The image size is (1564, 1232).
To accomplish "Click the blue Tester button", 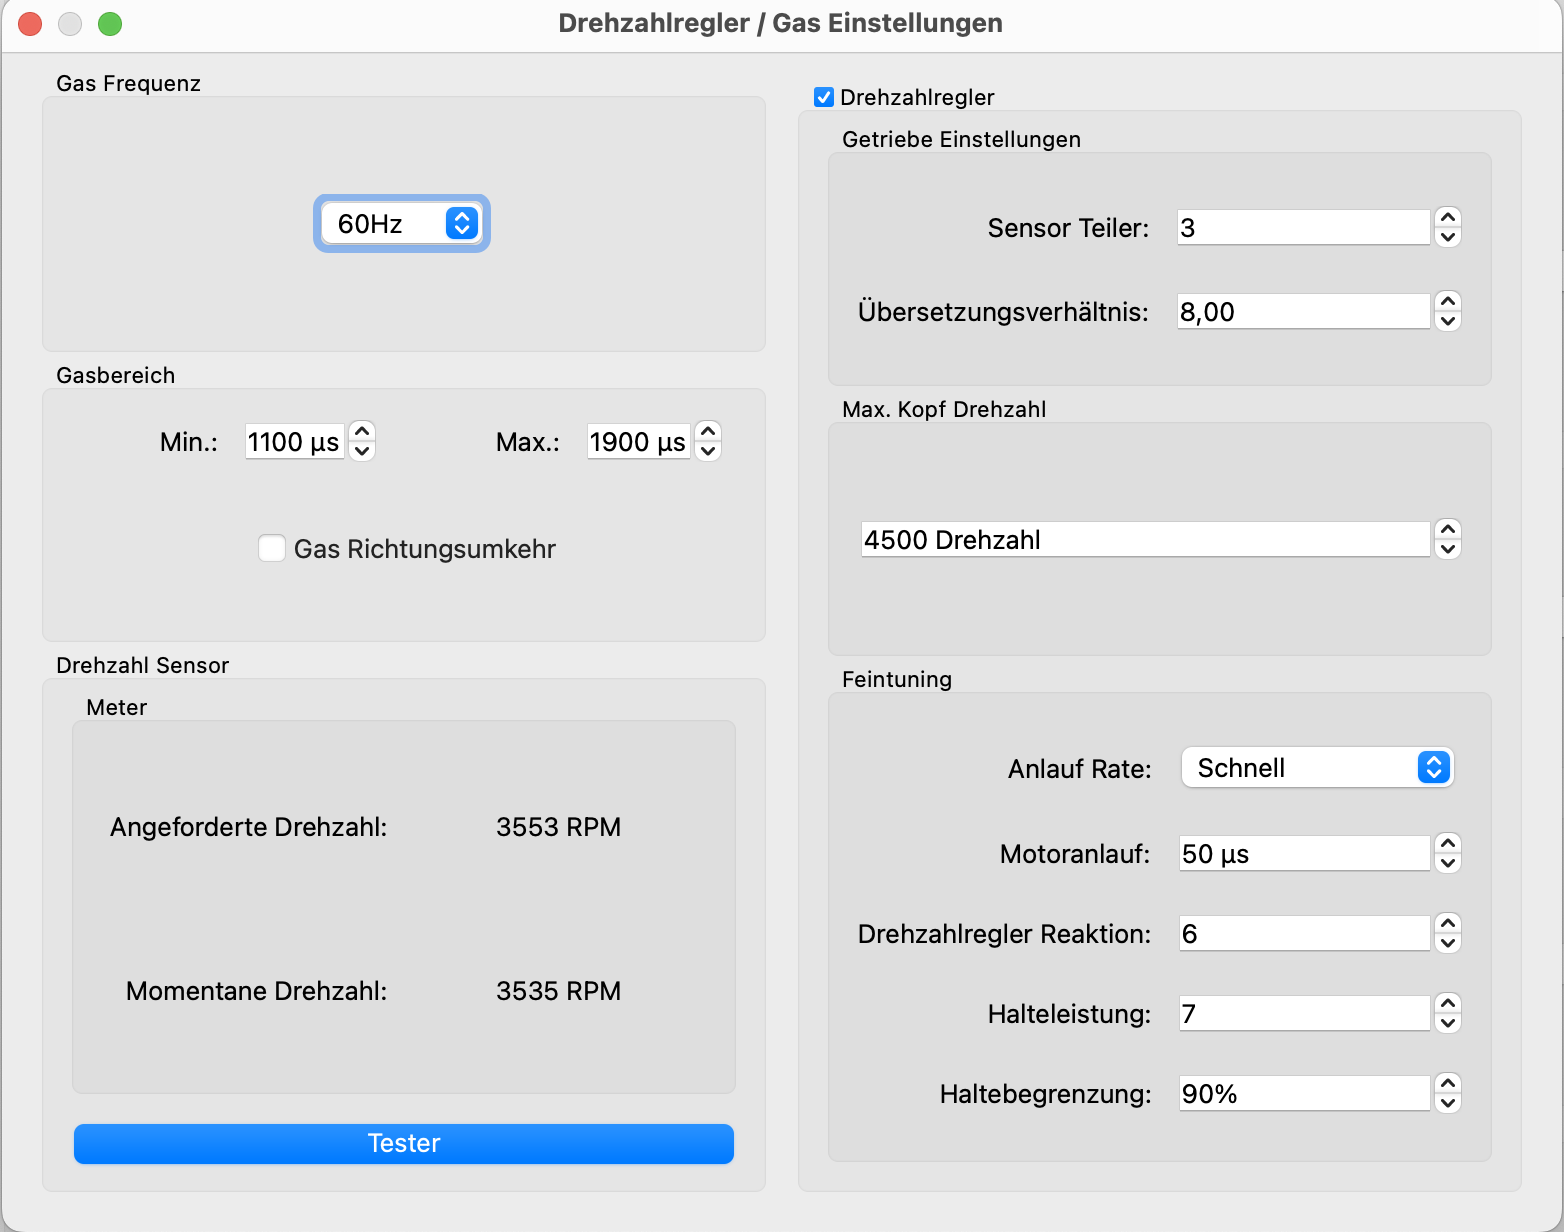I will click(404, 1143).
